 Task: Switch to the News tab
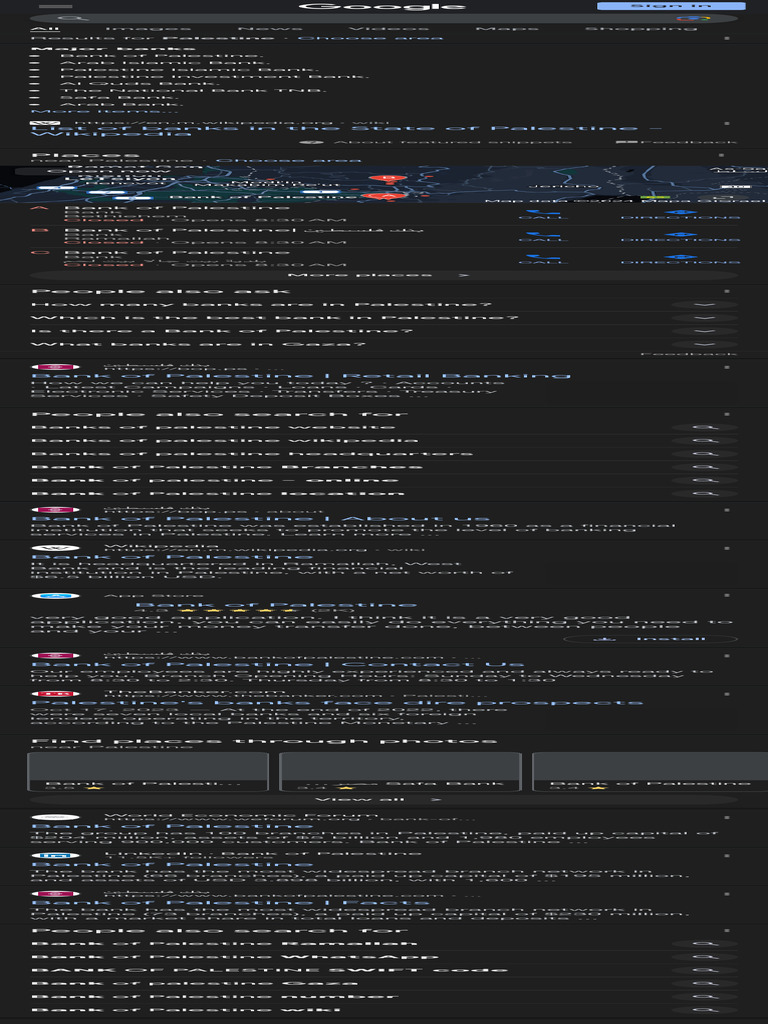(x=270, y=29)
